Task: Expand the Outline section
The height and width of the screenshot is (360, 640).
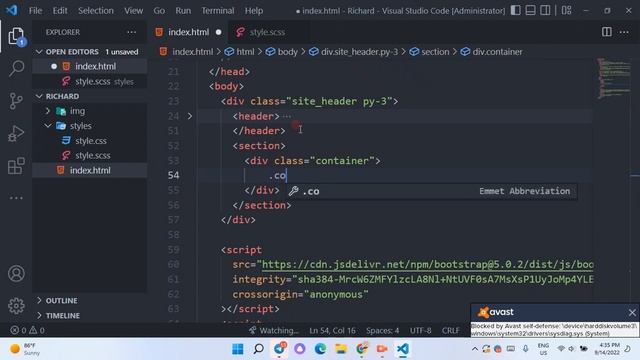Action: (89, 300)
